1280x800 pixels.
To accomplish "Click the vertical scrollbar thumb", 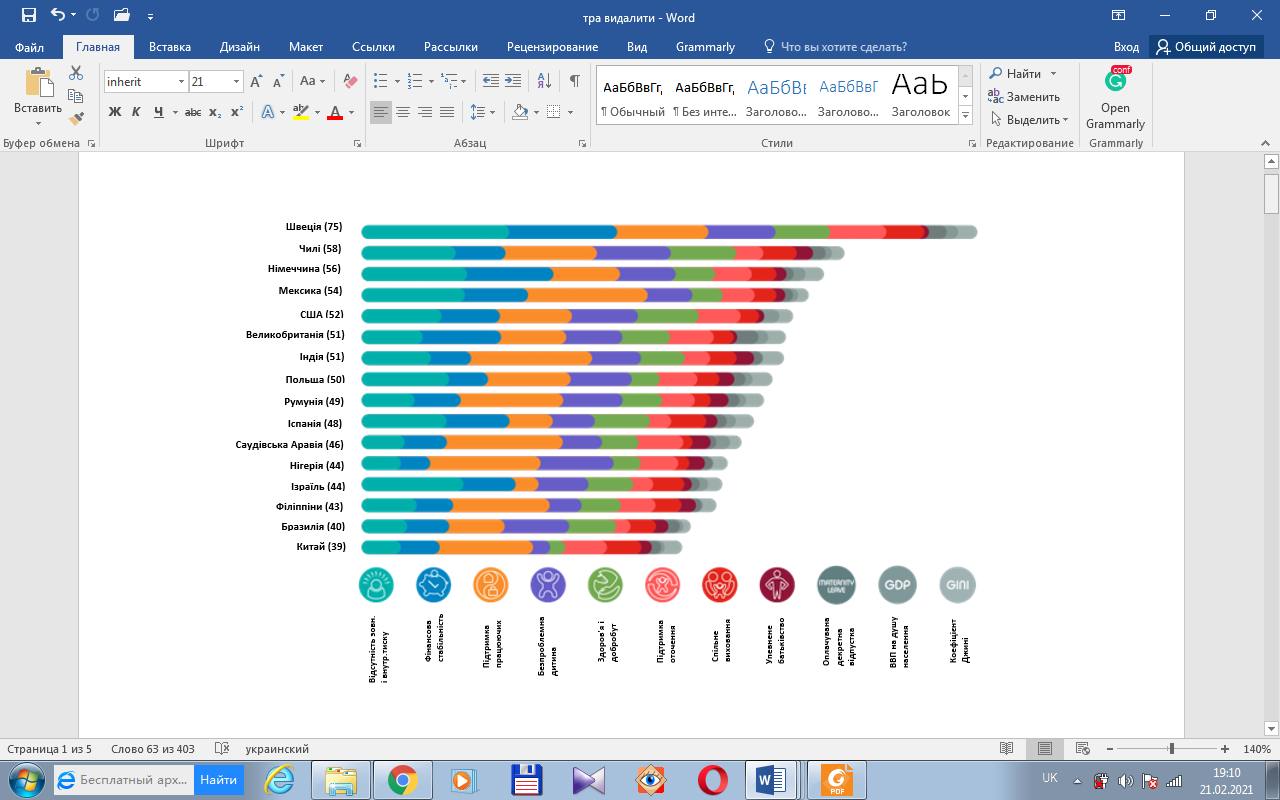I will [x=1271, y=193].
